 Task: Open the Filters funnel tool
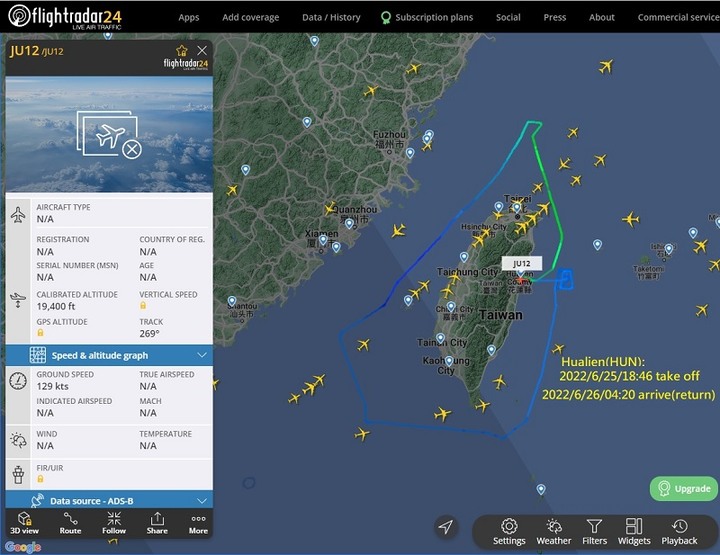pyautogui.click(x=594, y=532)
